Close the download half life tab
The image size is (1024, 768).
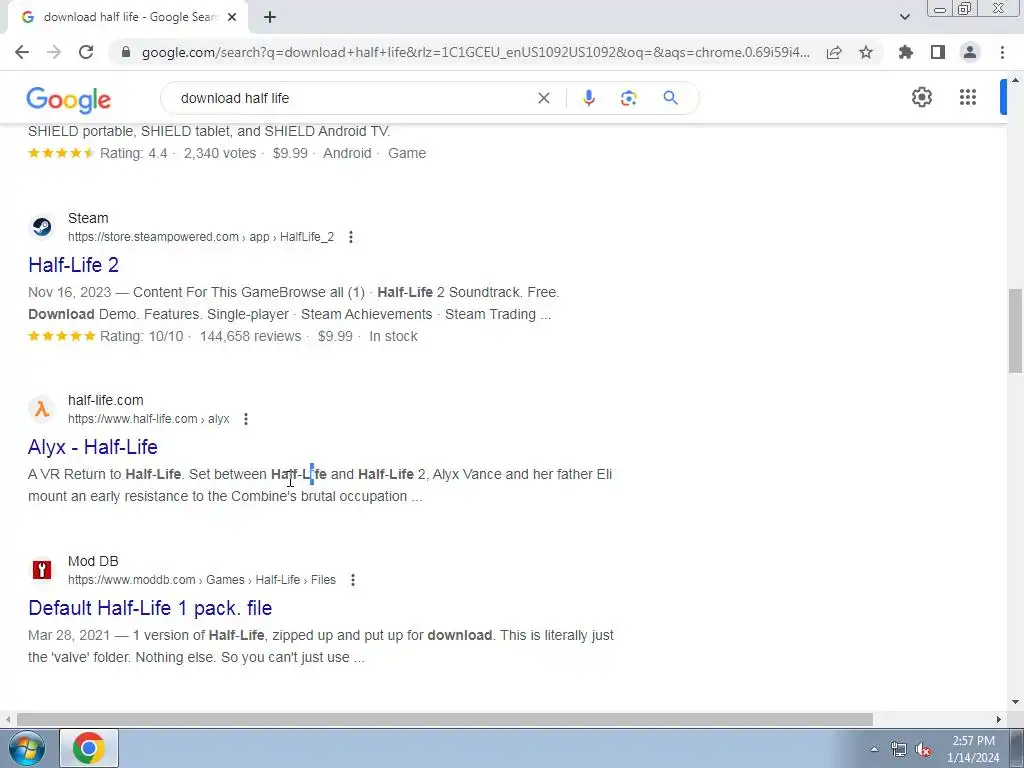[x=232, y=17]
